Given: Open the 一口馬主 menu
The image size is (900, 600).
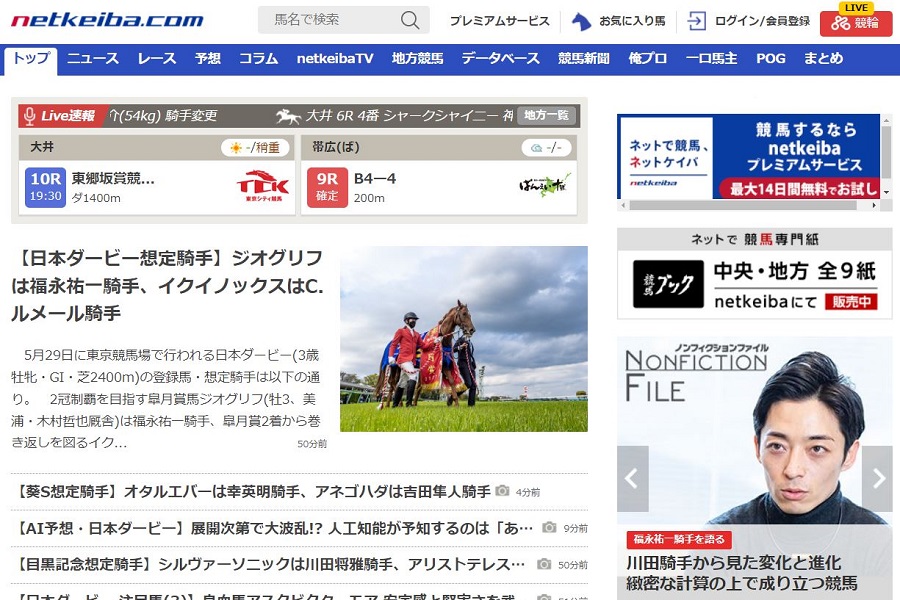Looking at the screenshot, I should (x=712, y=59).
